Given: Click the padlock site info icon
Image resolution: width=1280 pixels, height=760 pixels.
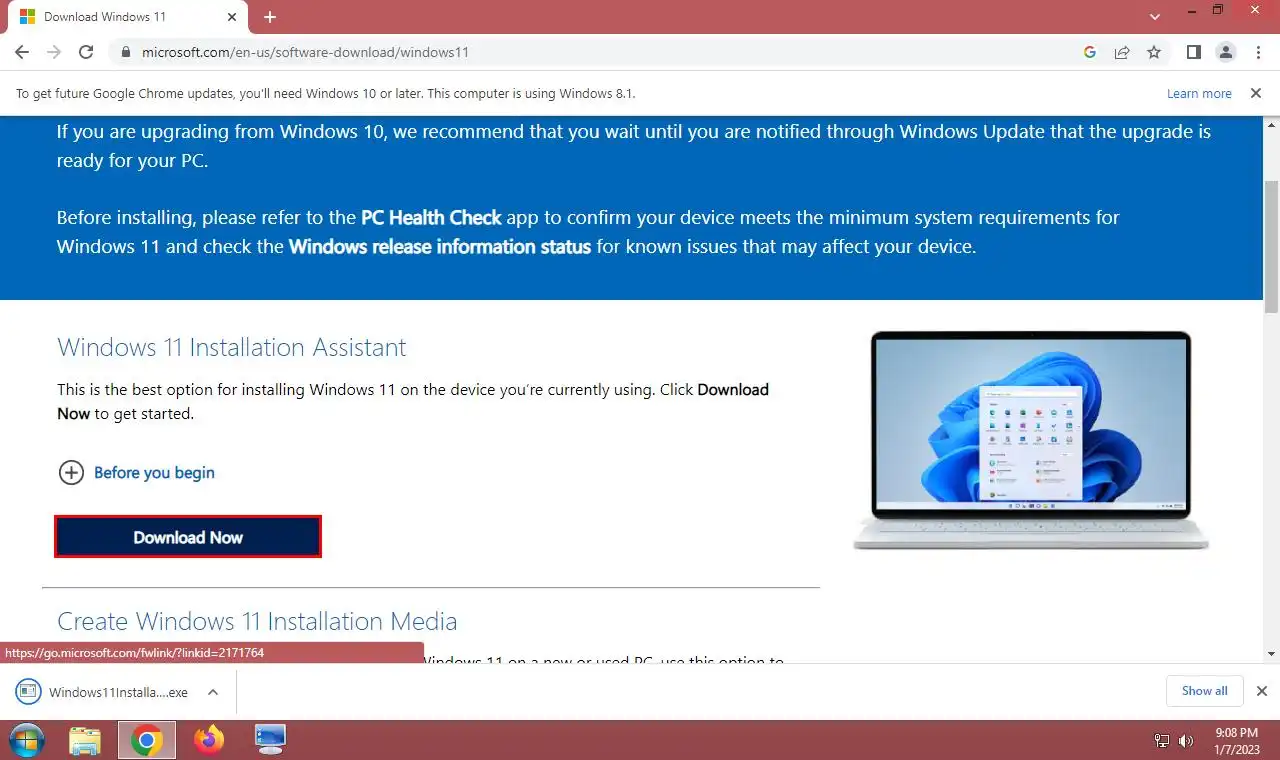Looking at the screenshot, I should (125, 52).
